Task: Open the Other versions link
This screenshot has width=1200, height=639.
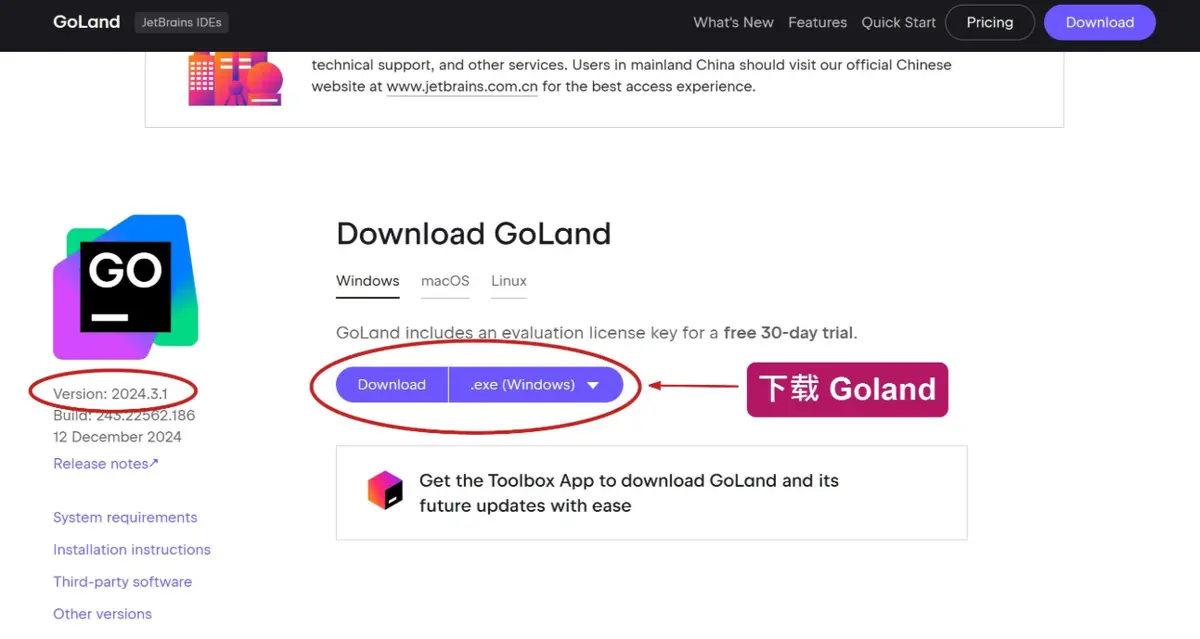Action: click(x=102, y=613)
